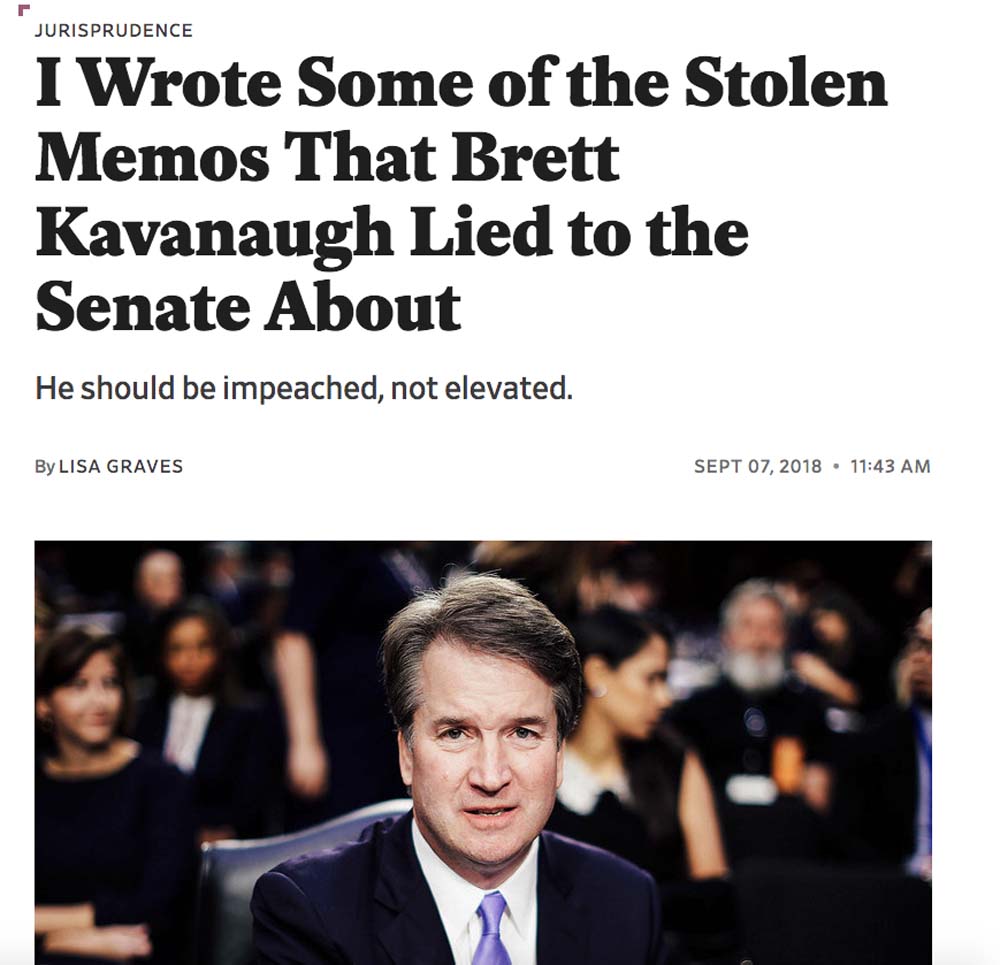Click the Sept 07, 2018 publish date
This screenshot has height=965, width=1000.
pyautogui.click(x=758, y=466)
